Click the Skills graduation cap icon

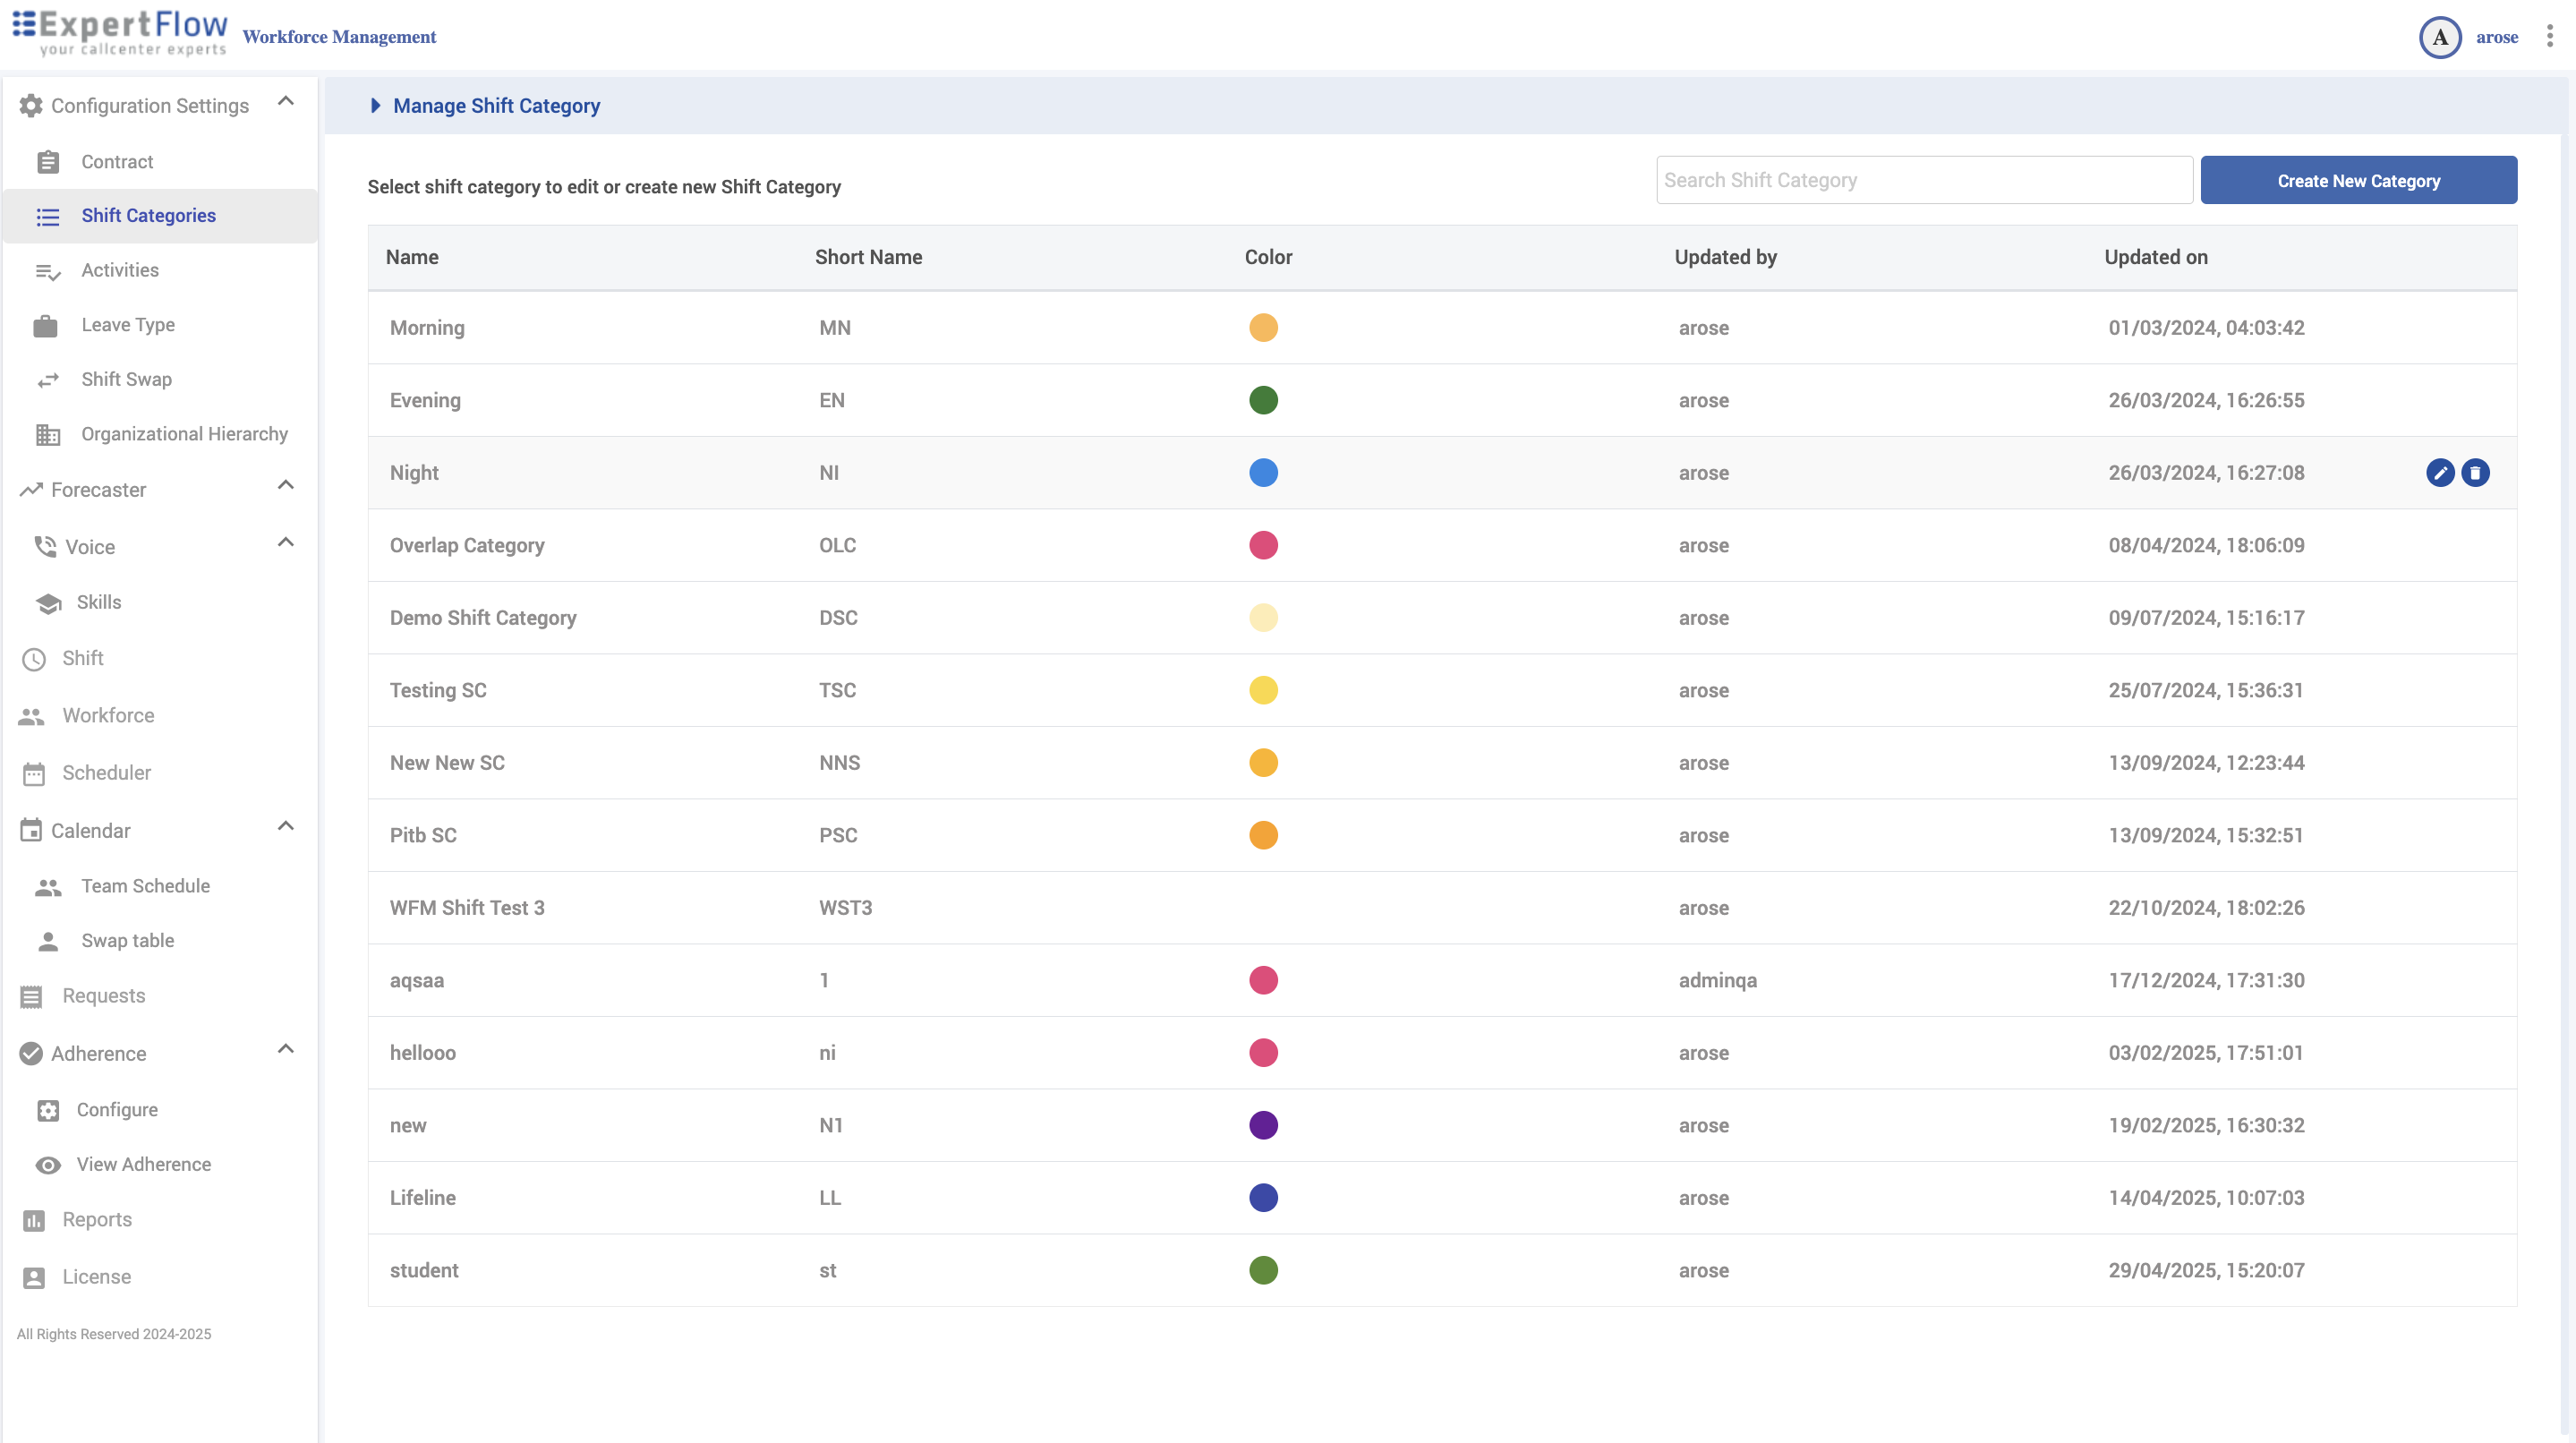(48, 603)
